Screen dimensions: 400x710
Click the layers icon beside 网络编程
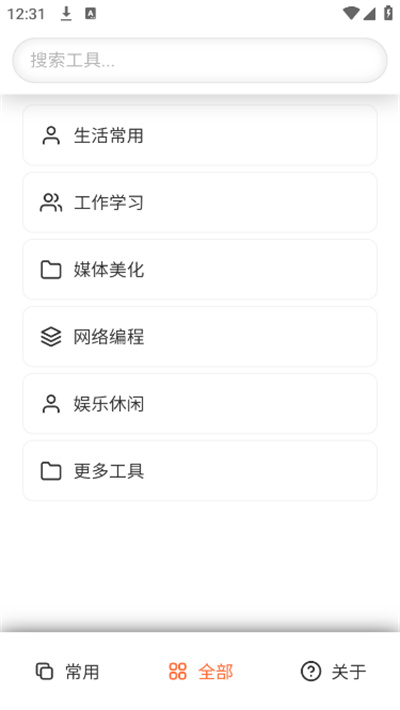(51, 336)
